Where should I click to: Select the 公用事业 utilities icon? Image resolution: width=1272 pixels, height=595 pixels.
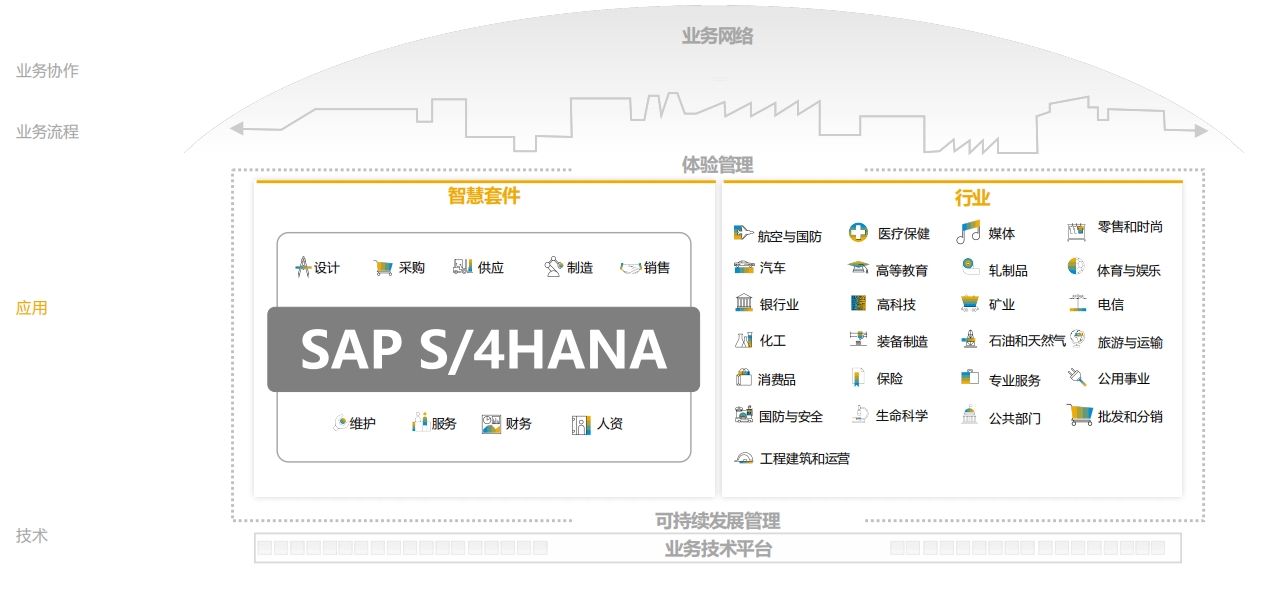pos(1077,378)
